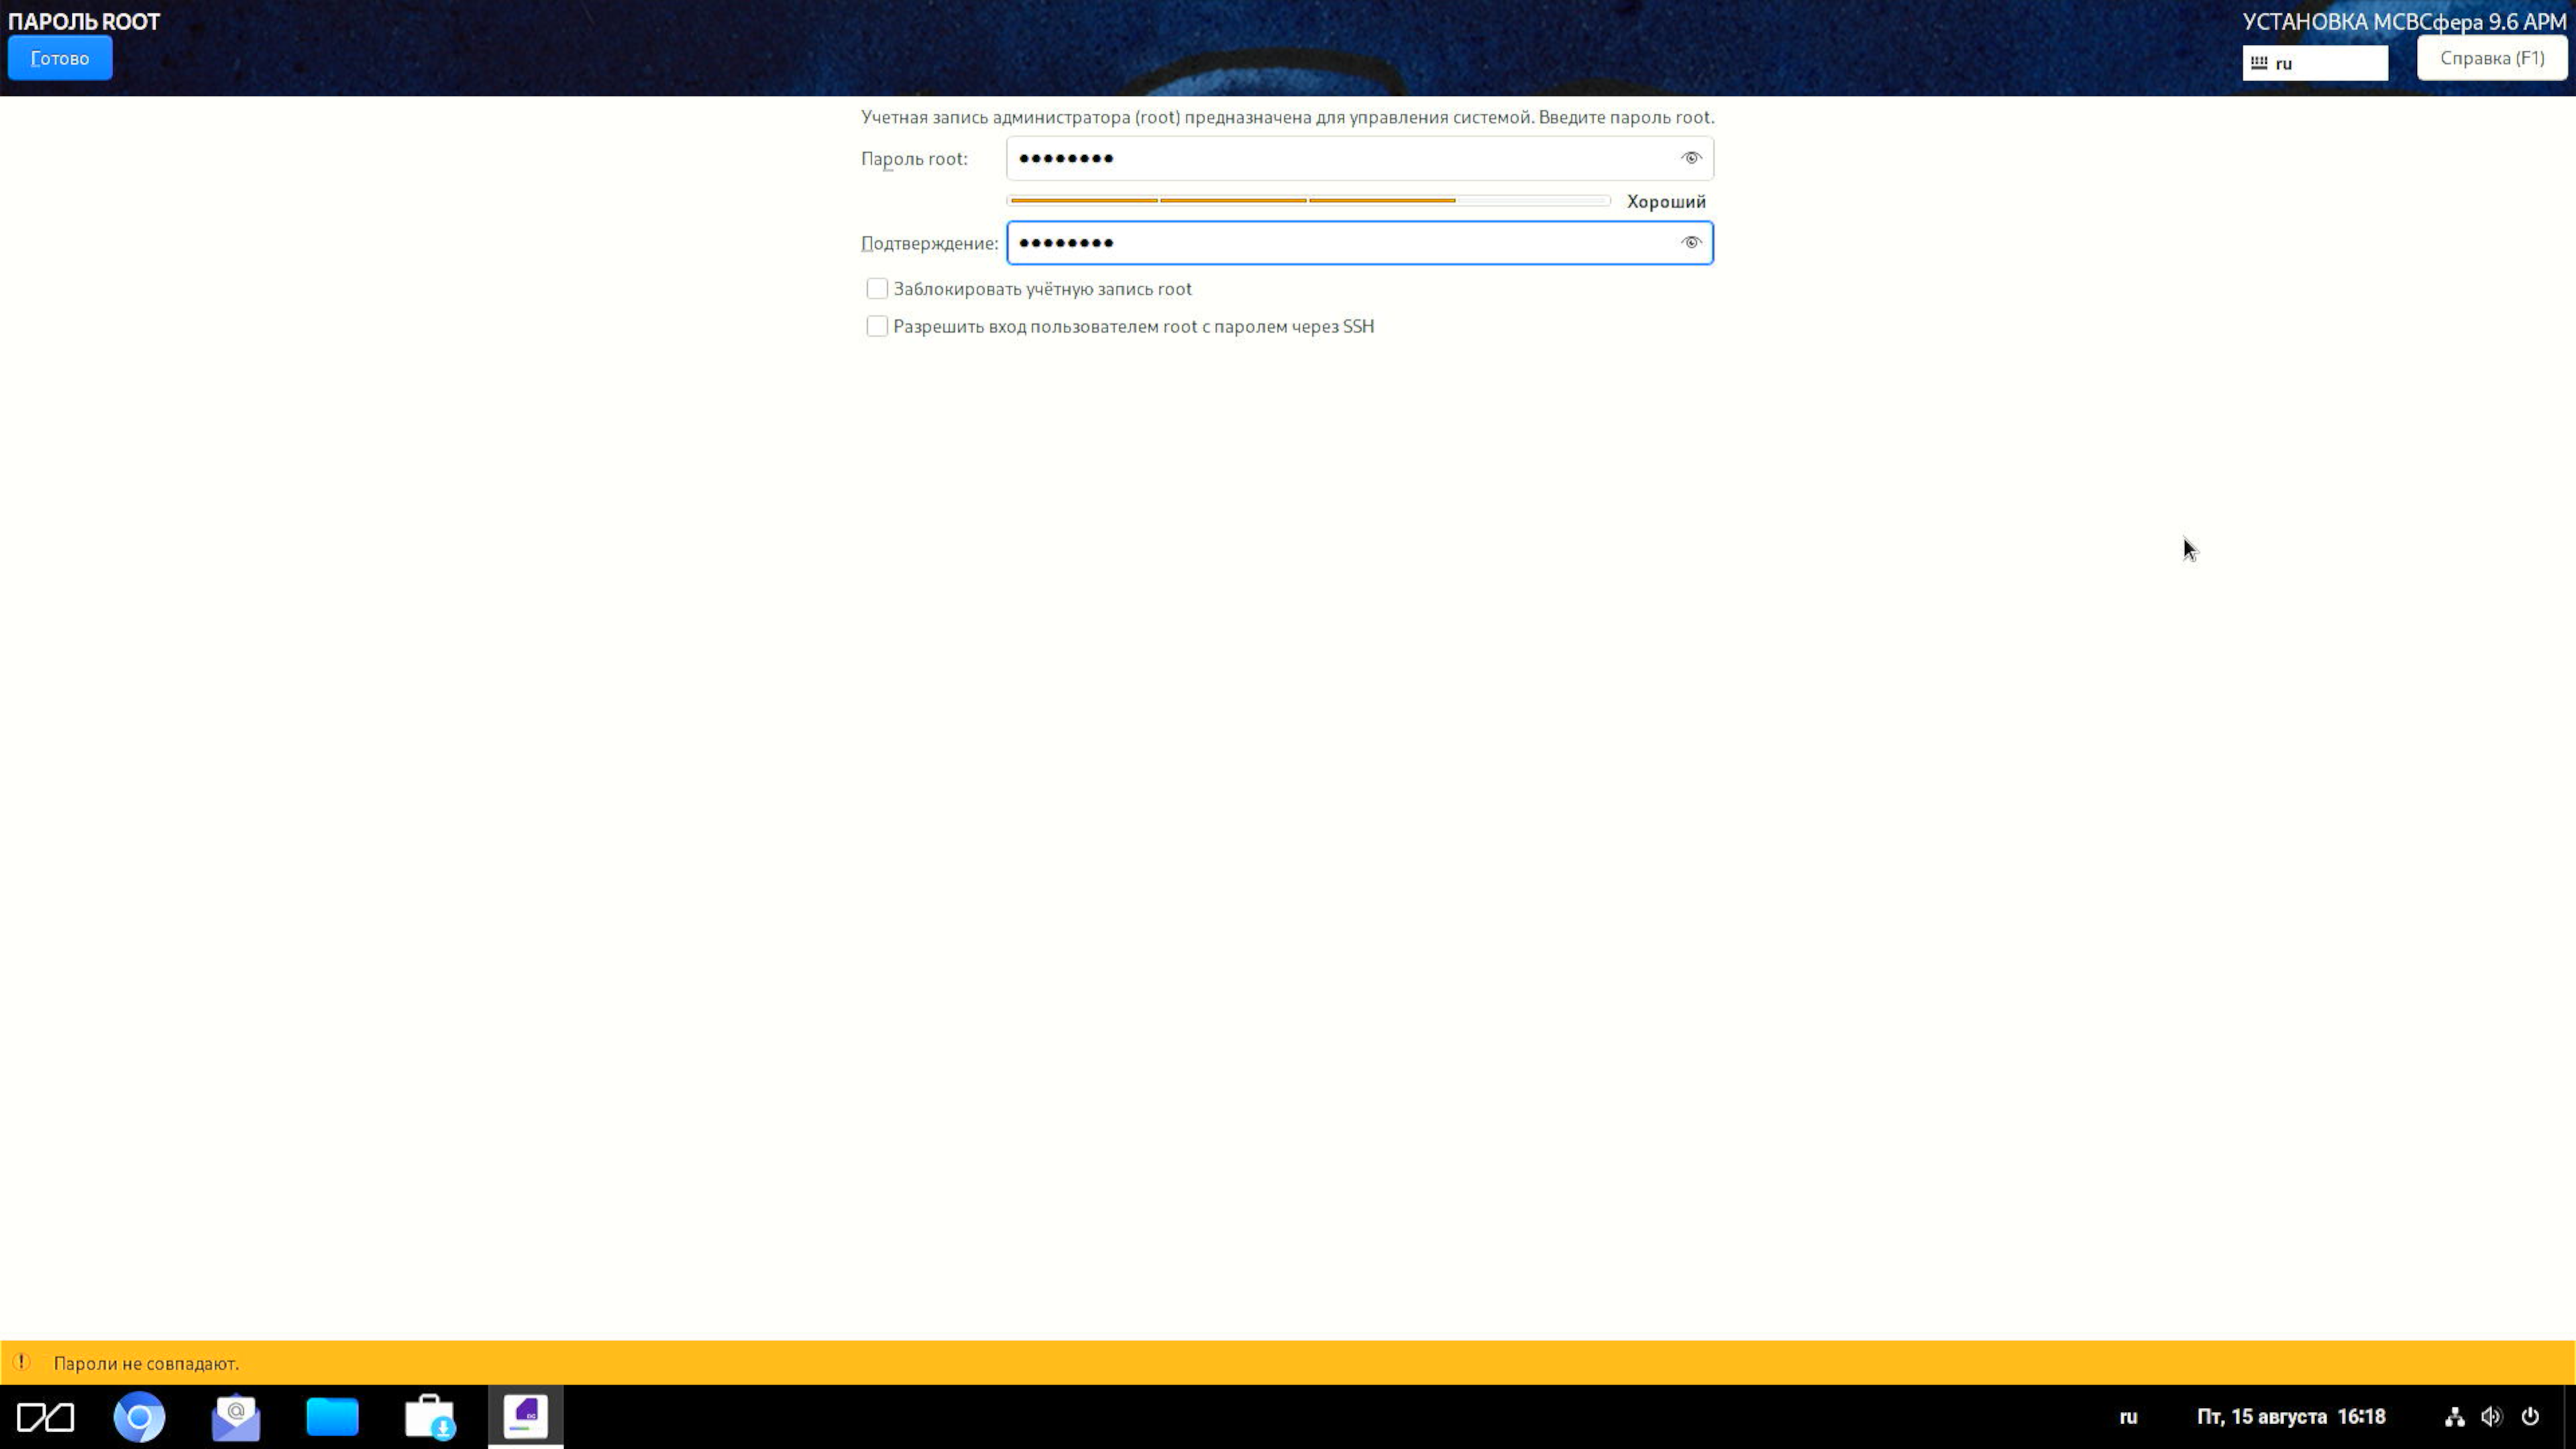Open the software store bag icon
Screen dimensions: 2576x1449
pos(429,1417)
